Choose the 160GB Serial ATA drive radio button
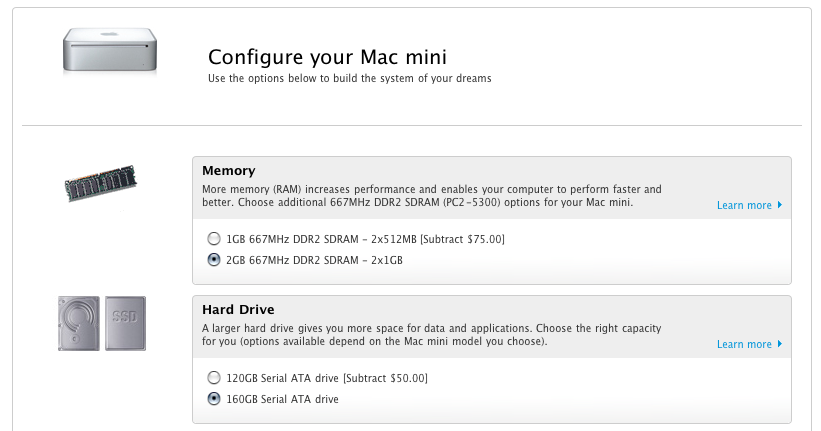 click(214, 399)
